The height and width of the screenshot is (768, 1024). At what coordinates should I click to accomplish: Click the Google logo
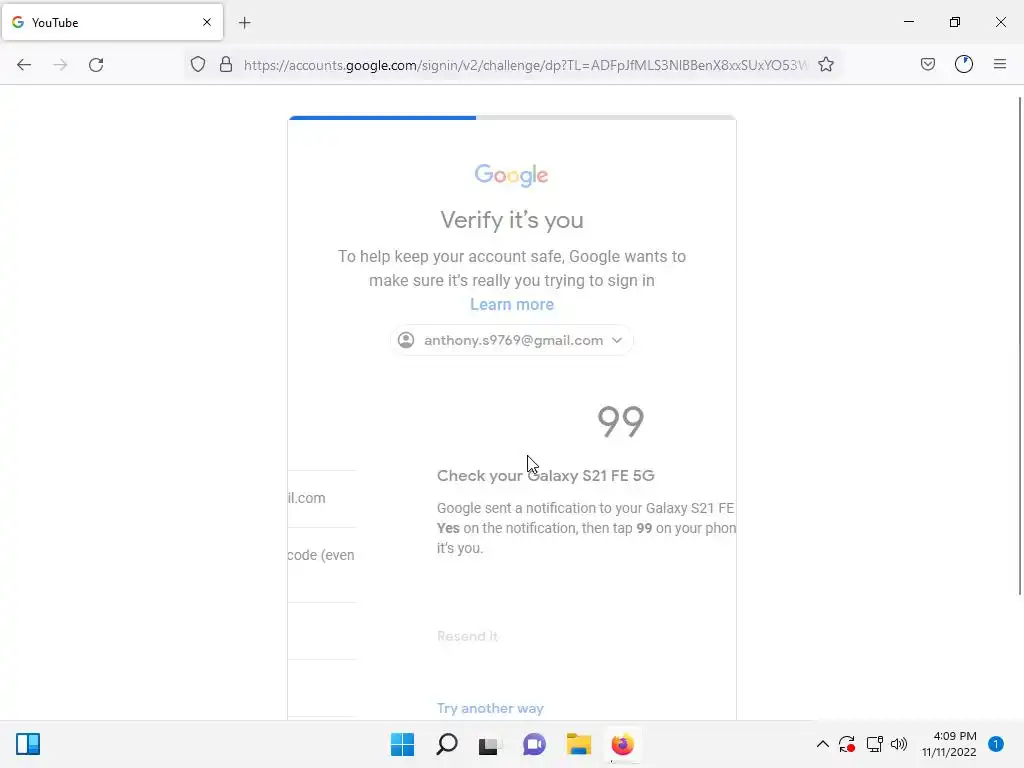pyautogui.click(x=511, y=175)
